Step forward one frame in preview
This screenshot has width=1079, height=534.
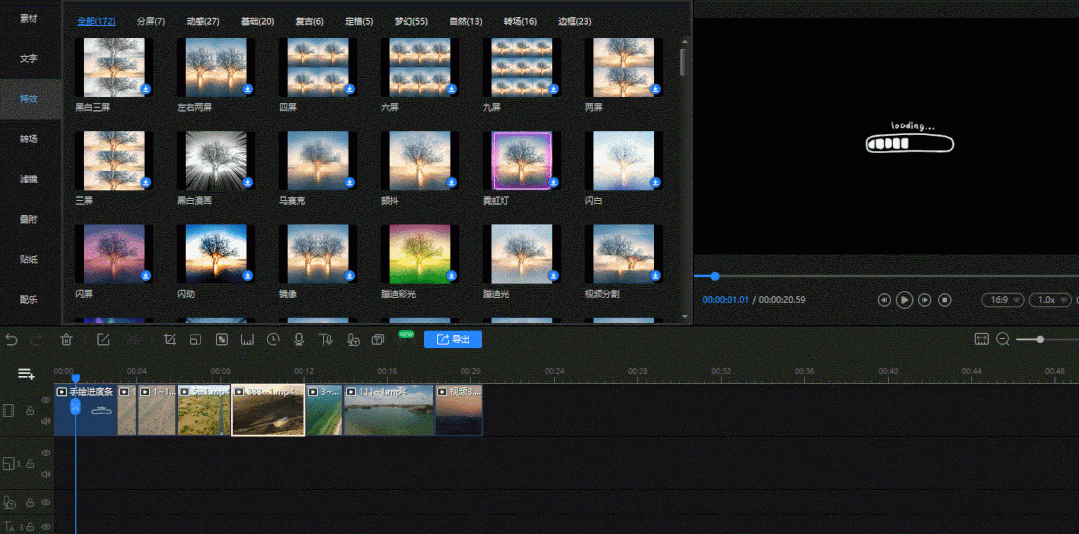click(x=925, y=300)
